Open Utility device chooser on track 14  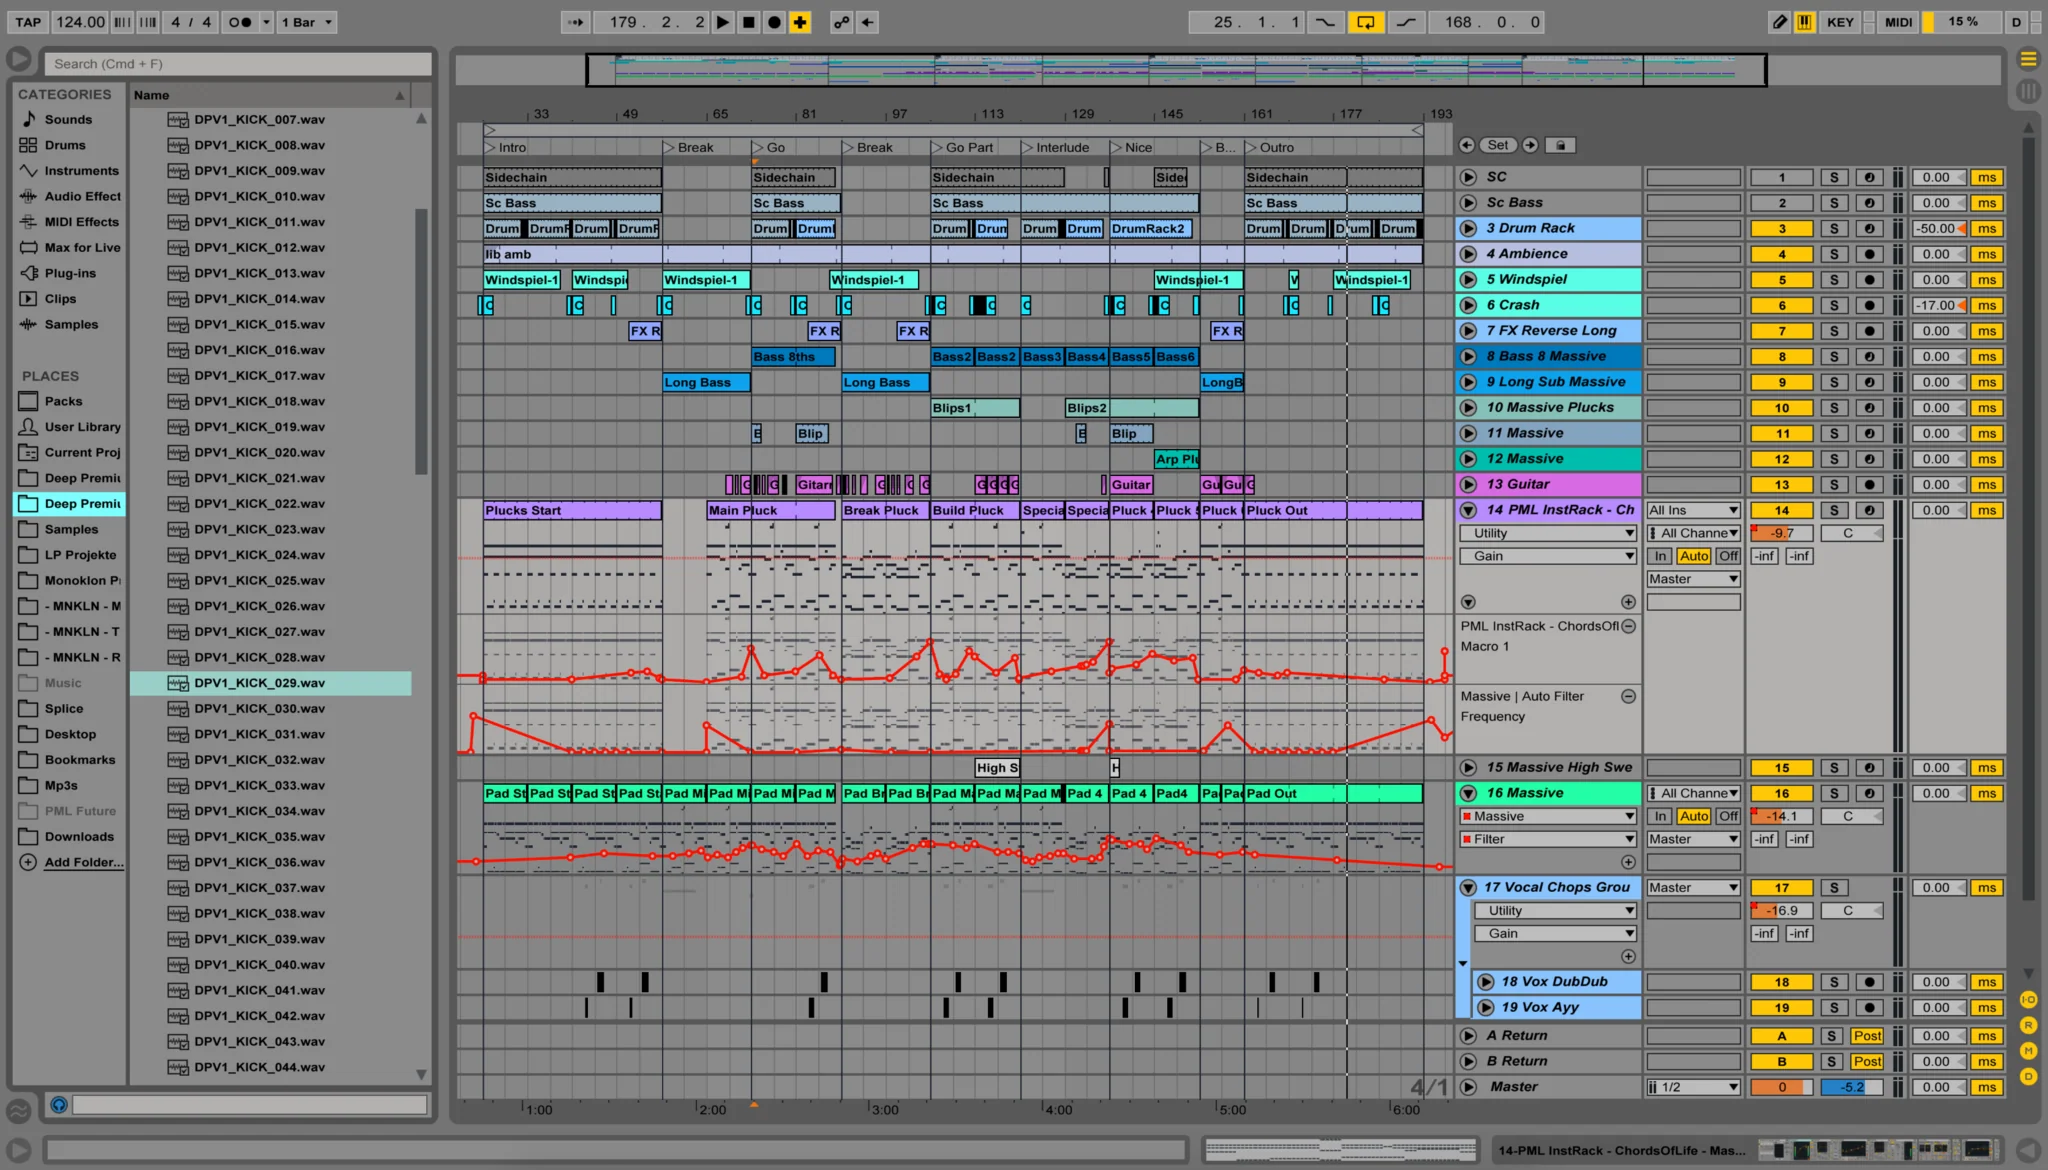[1548, 533]
